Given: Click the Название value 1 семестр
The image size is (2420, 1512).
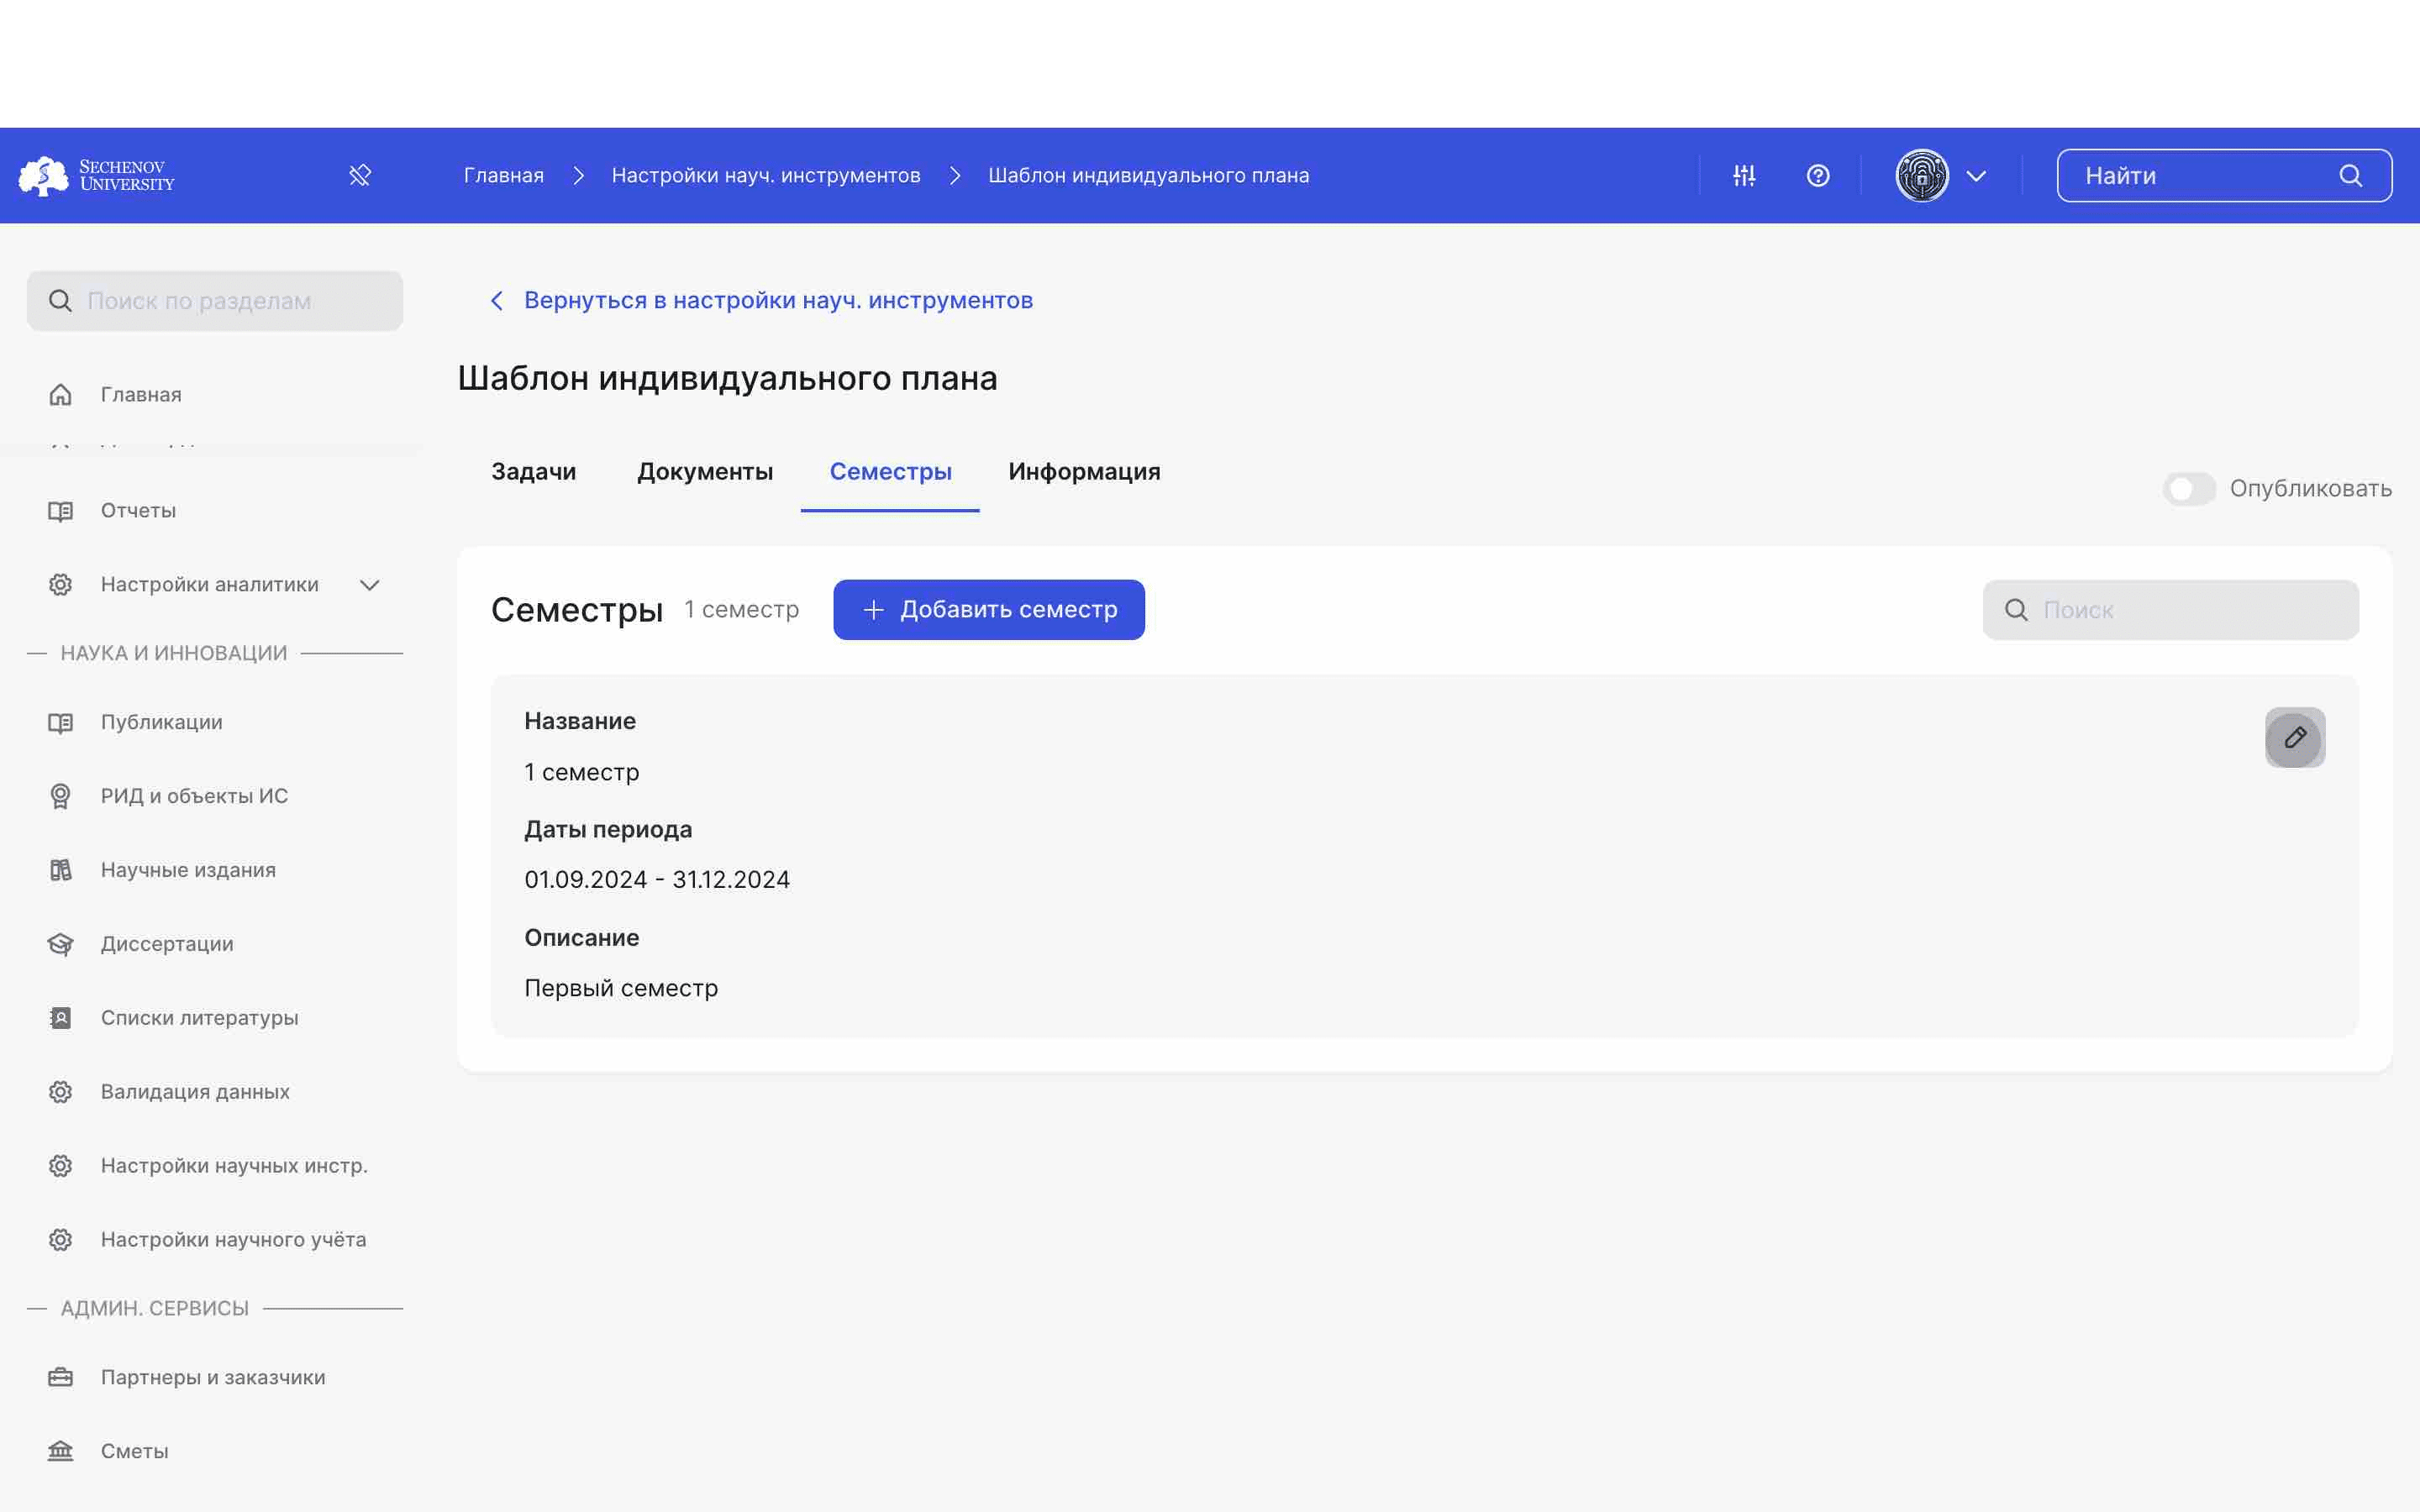Looking at the screenshot, I should click(x=582, y=772).
